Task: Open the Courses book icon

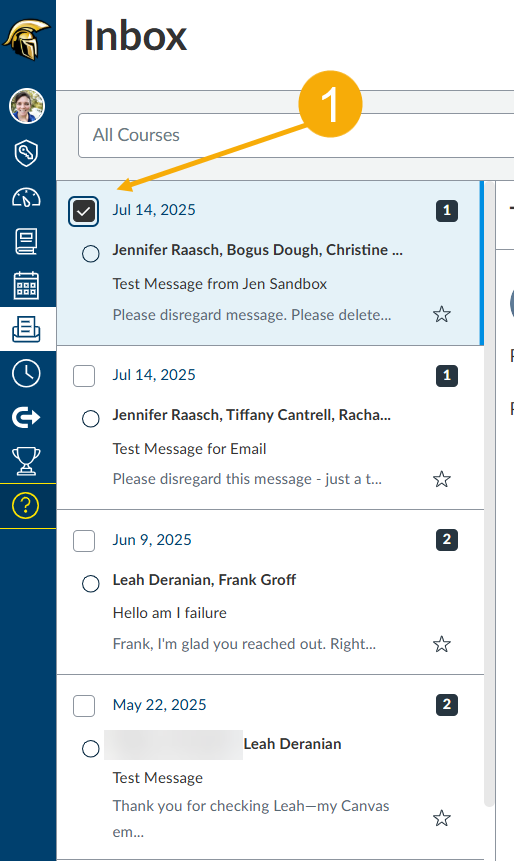Action: [26, 242]
